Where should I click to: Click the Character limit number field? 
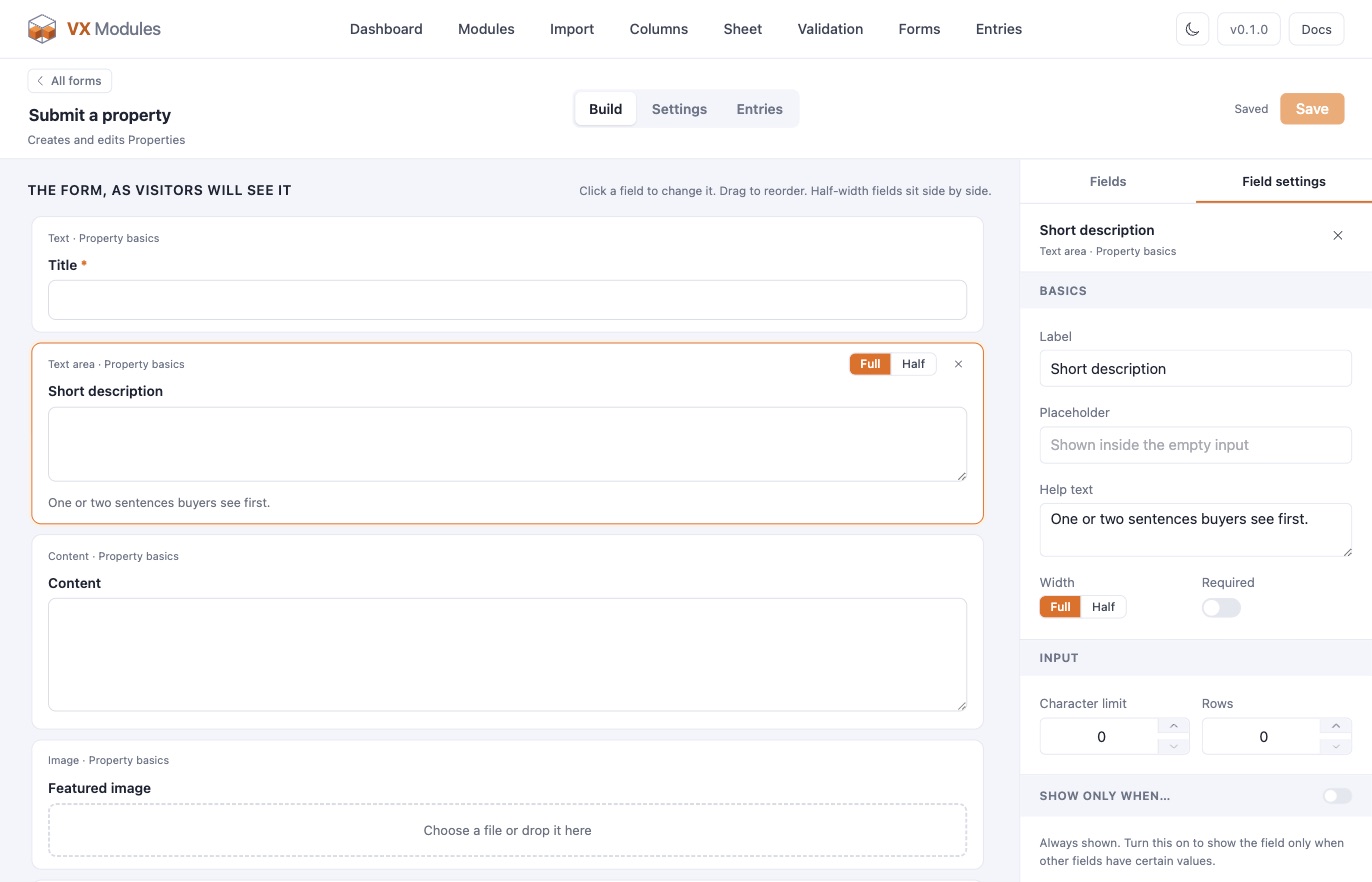pyautogui.click(x=1100, y=736)
